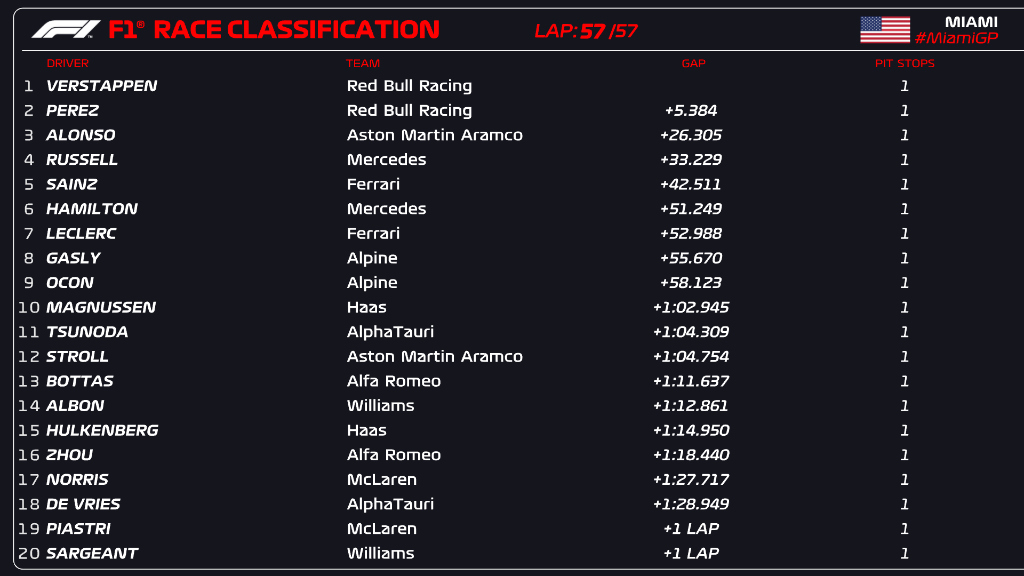
Task: Select the PIT STOPS column header
Action: coord(903,62)
